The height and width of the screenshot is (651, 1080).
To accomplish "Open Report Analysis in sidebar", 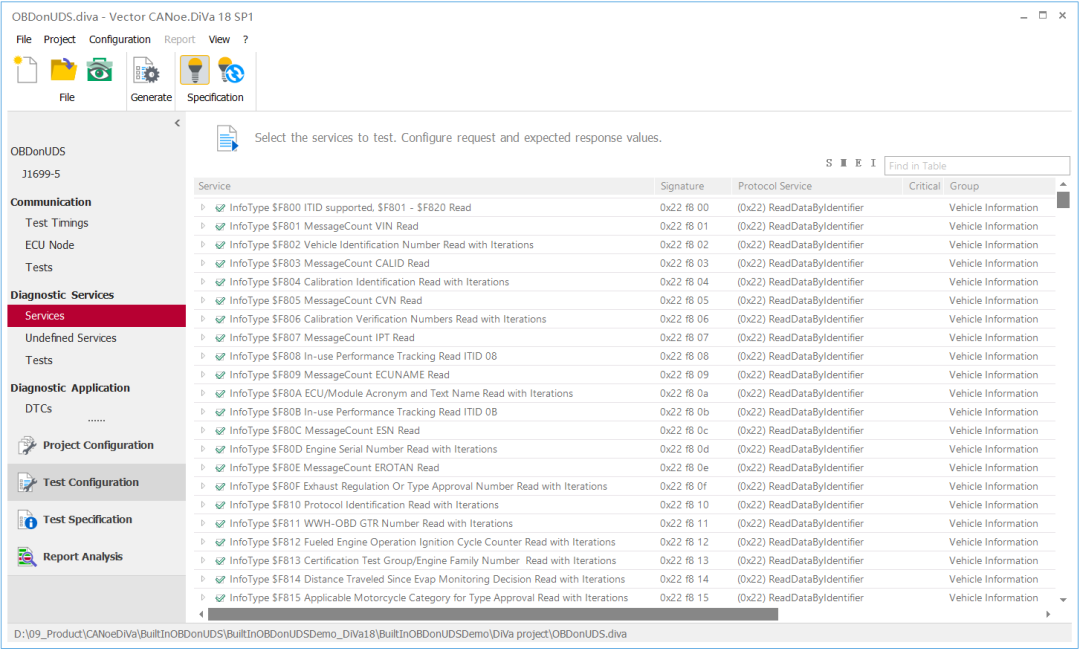I will [82, 557].
